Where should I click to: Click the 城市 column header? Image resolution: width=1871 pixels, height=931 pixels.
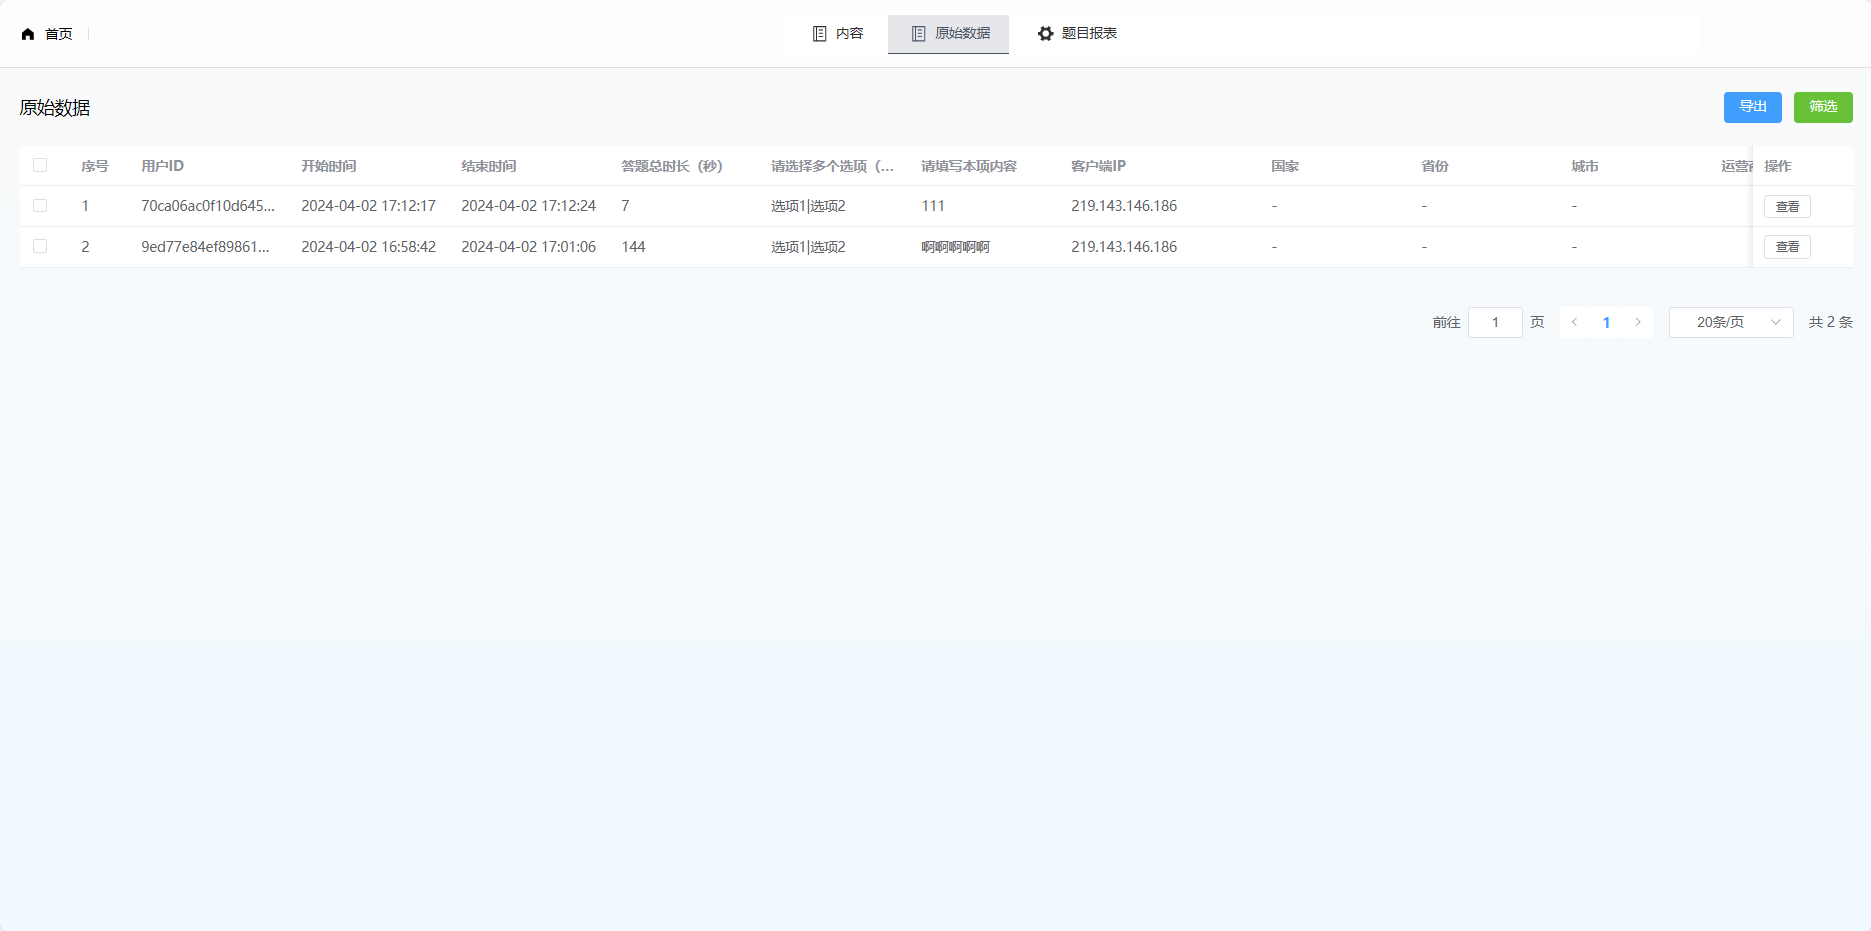1585,166
